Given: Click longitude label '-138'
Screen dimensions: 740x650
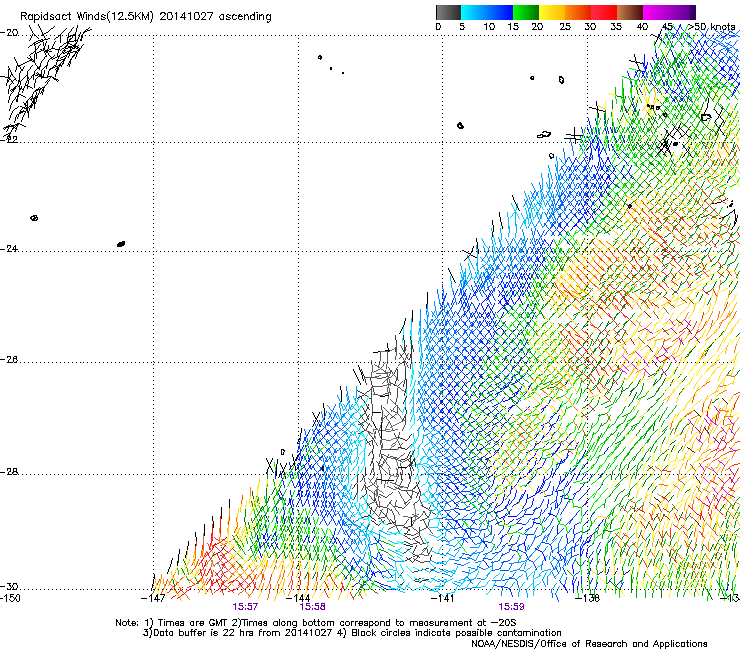Looking at the screenshot, I should 587,598.
